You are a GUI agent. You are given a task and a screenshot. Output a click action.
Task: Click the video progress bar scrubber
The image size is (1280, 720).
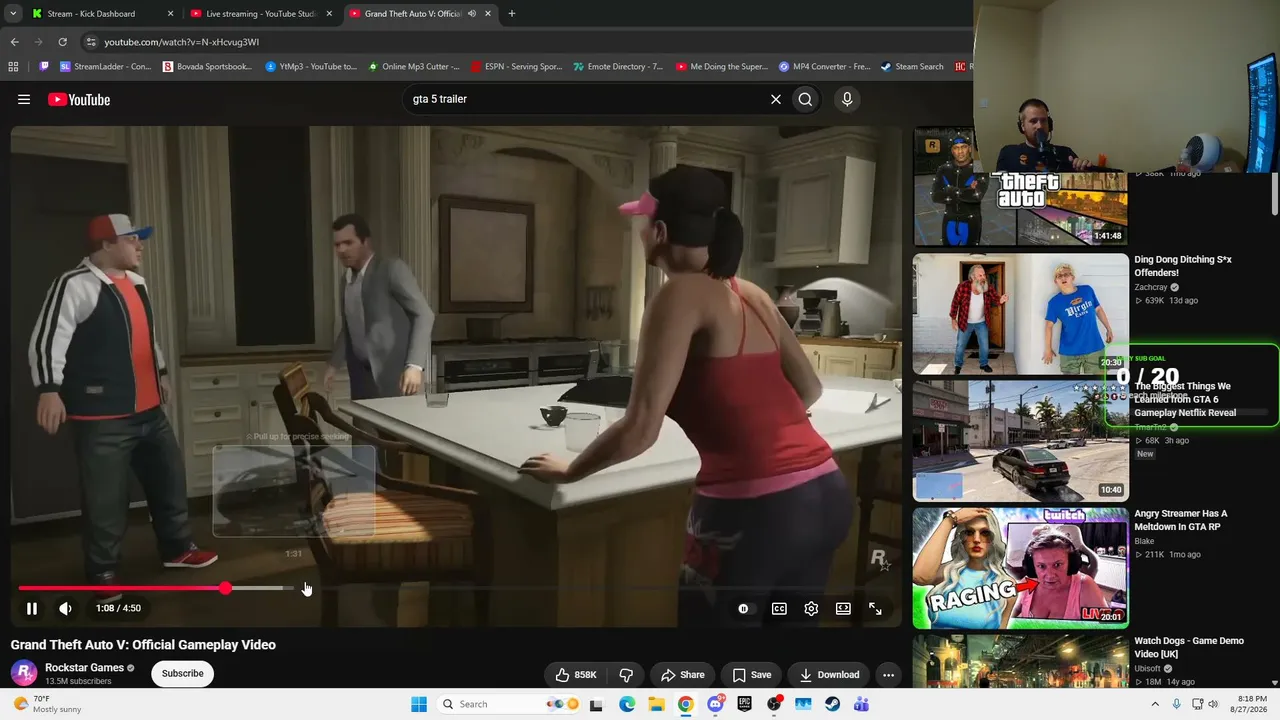pos(225,588)
